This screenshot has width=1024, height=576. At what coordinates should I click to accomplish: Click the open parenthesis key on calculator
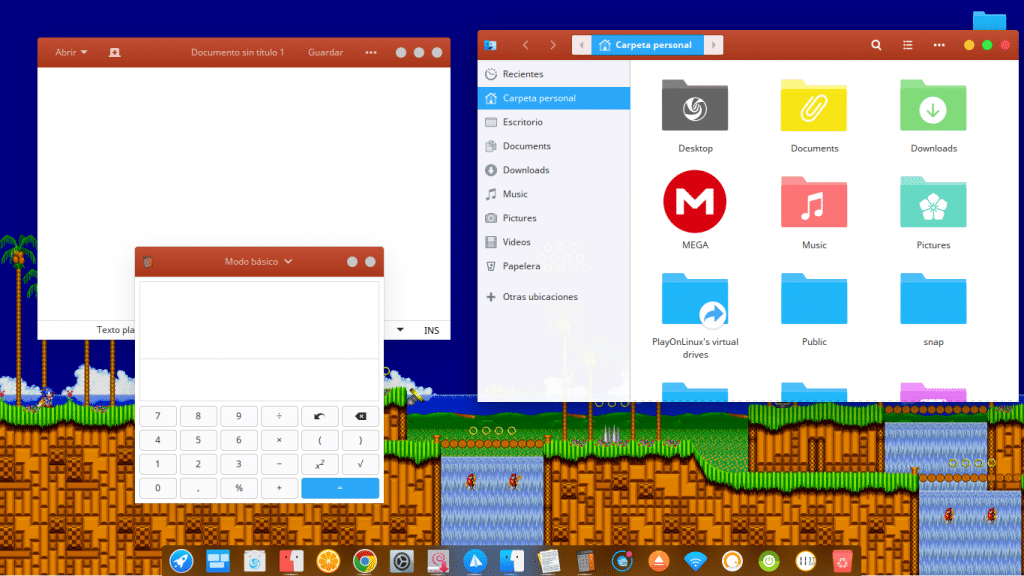(x=319, y=440)
